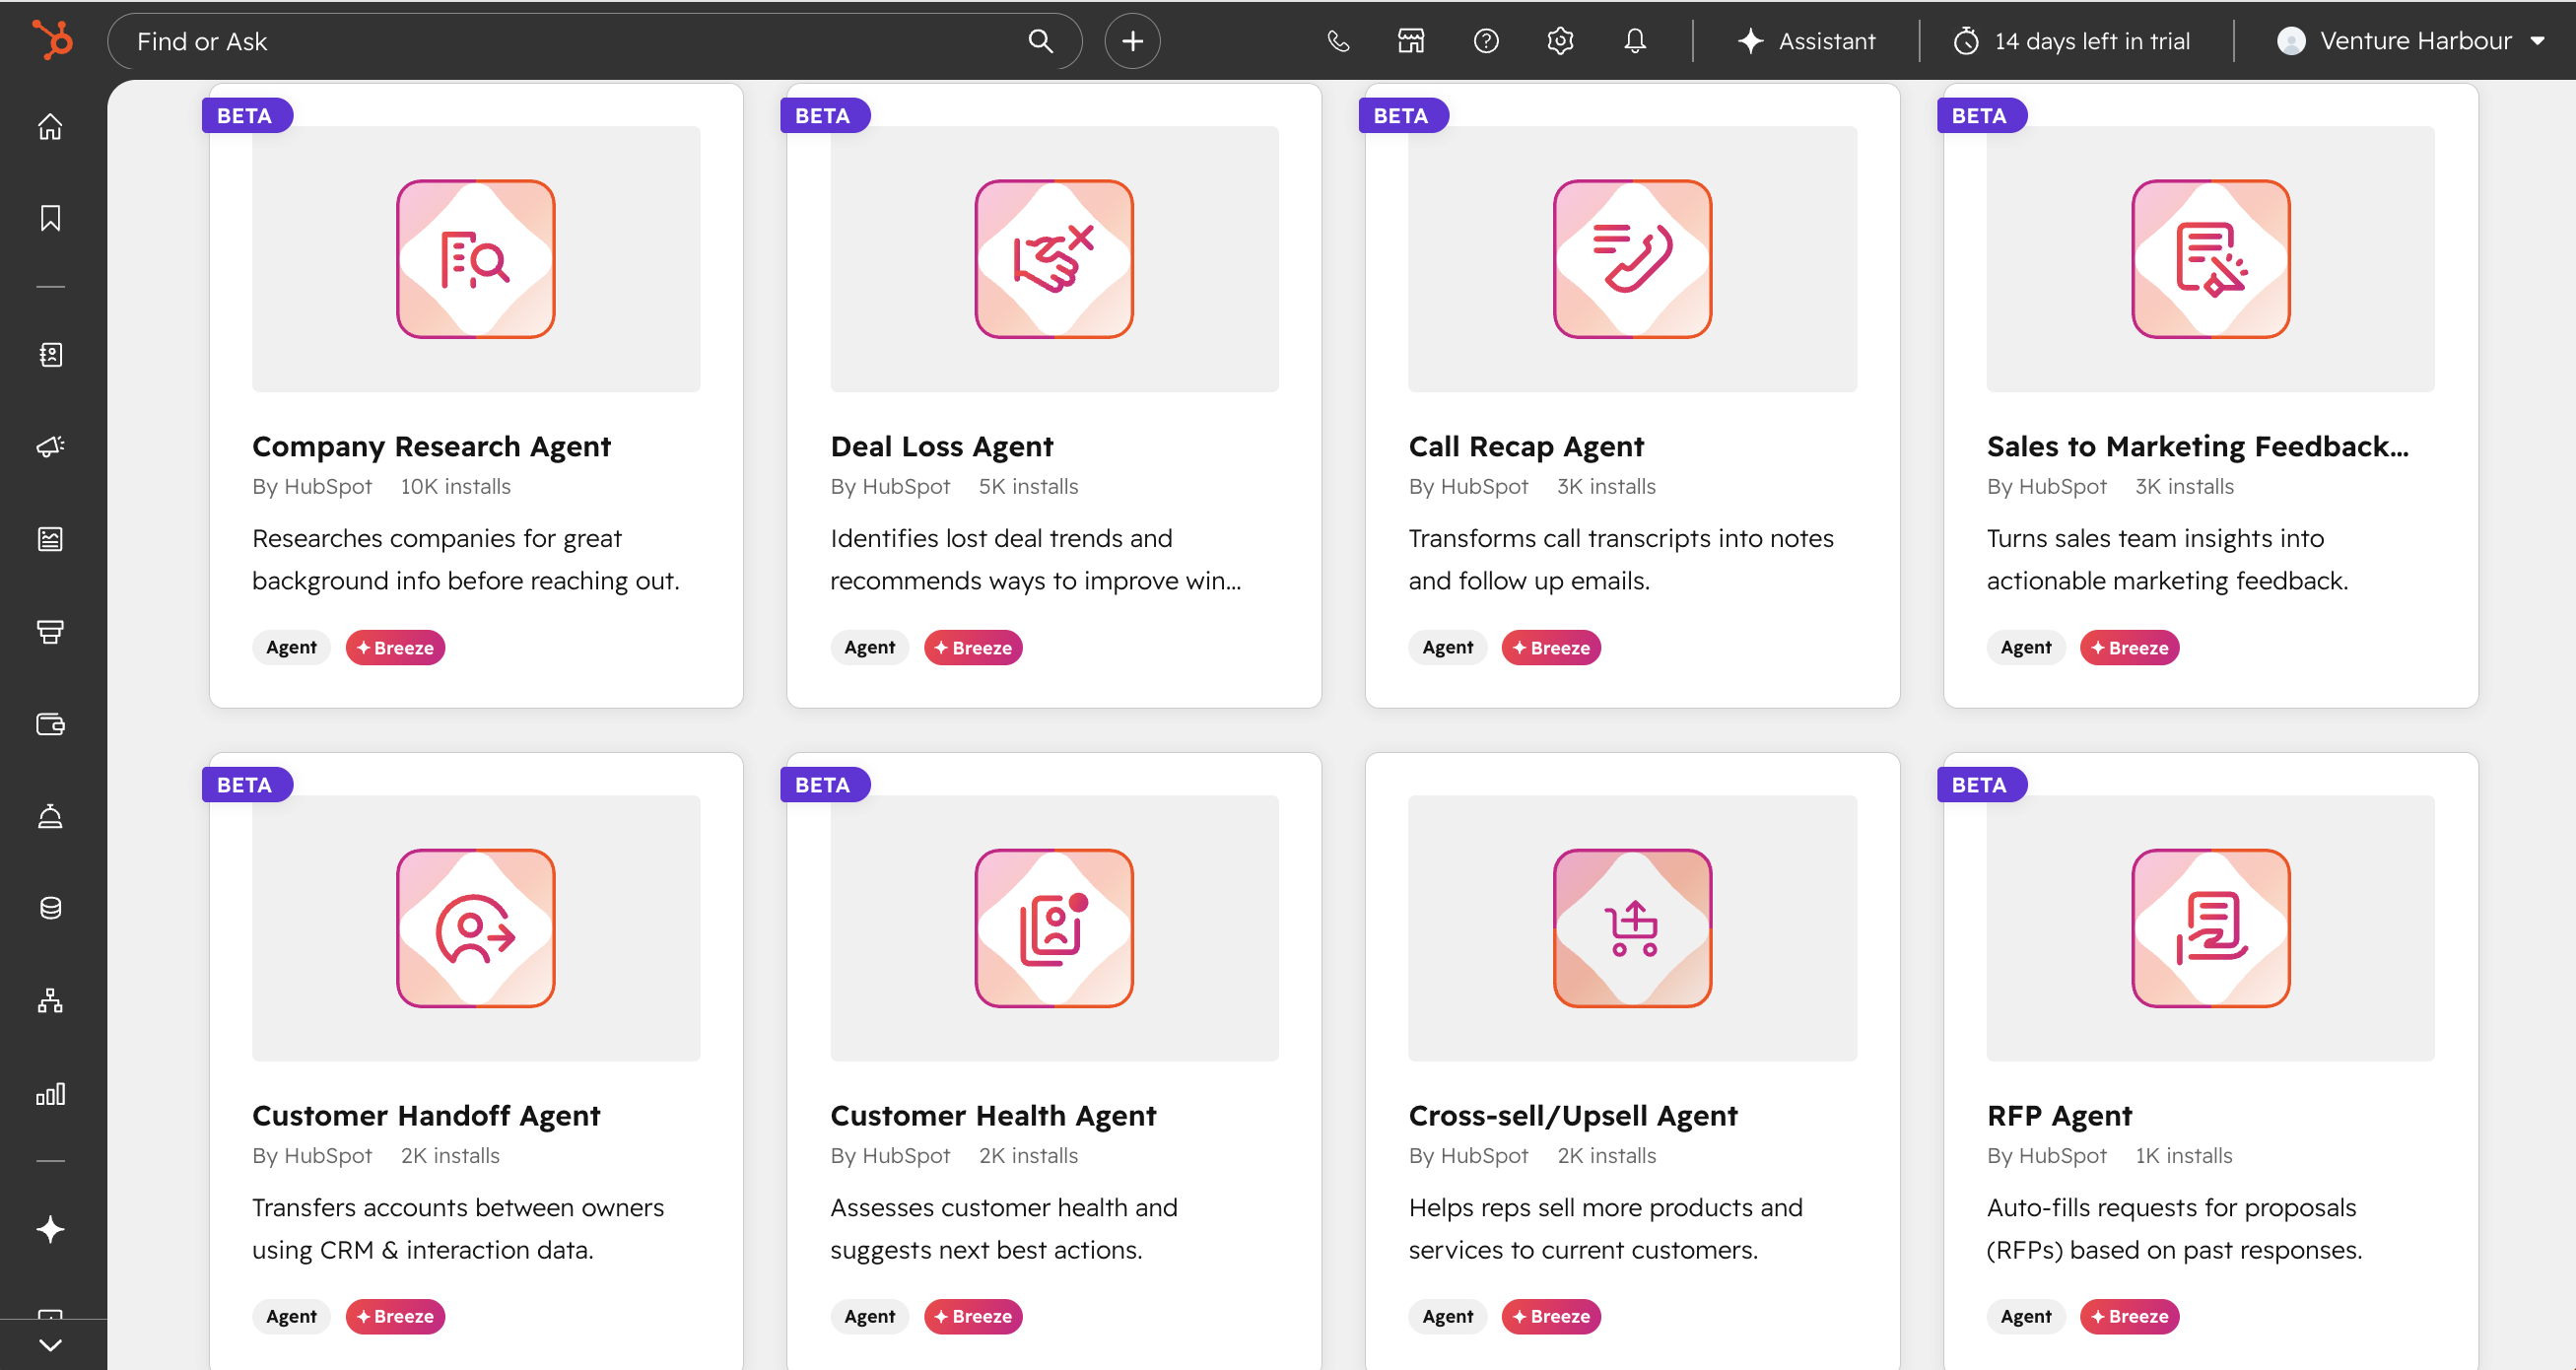Open the sidebar Marketing megaphone icon

click(x=50, y=446)
